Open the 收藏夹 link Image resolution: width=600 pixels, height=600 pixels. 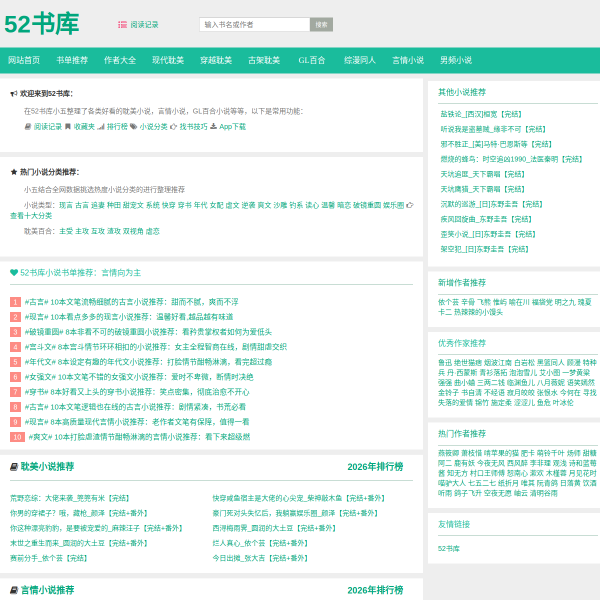[84, 127]
